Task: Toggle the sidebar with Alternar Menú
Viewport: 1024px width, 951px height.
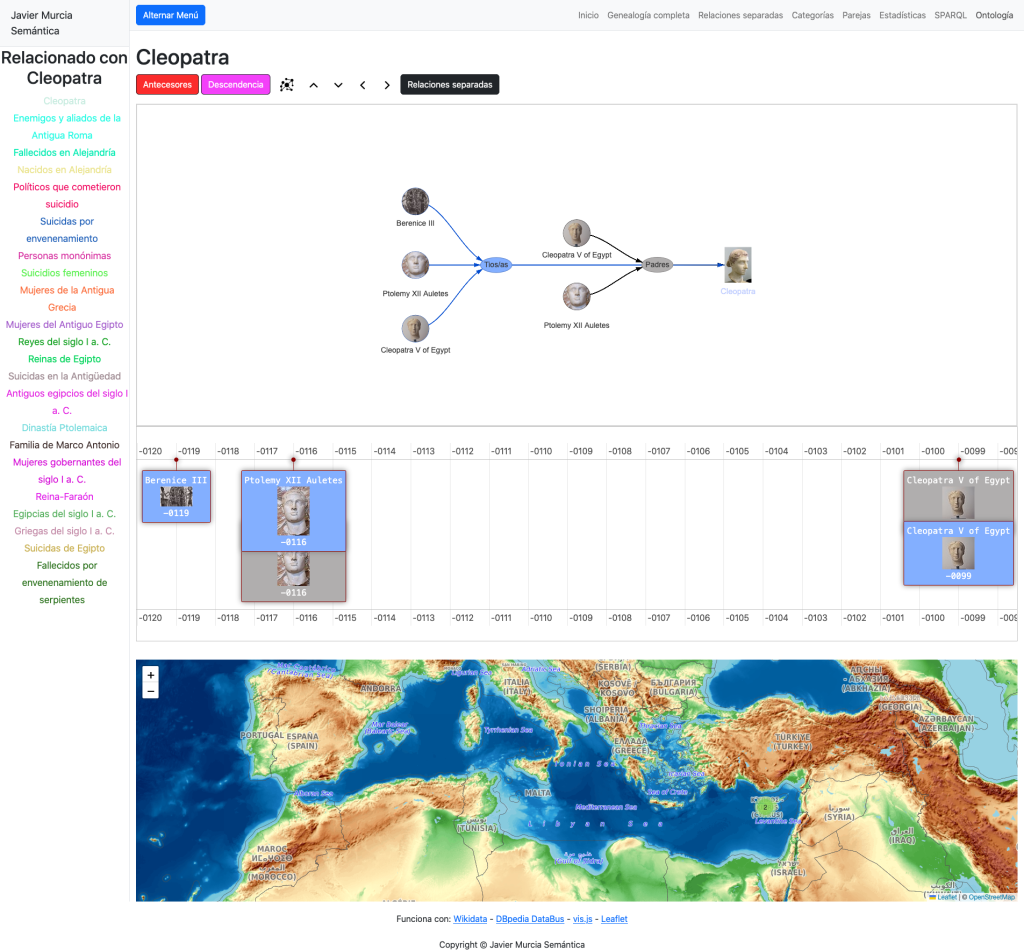Action: [x=170, y=15]
